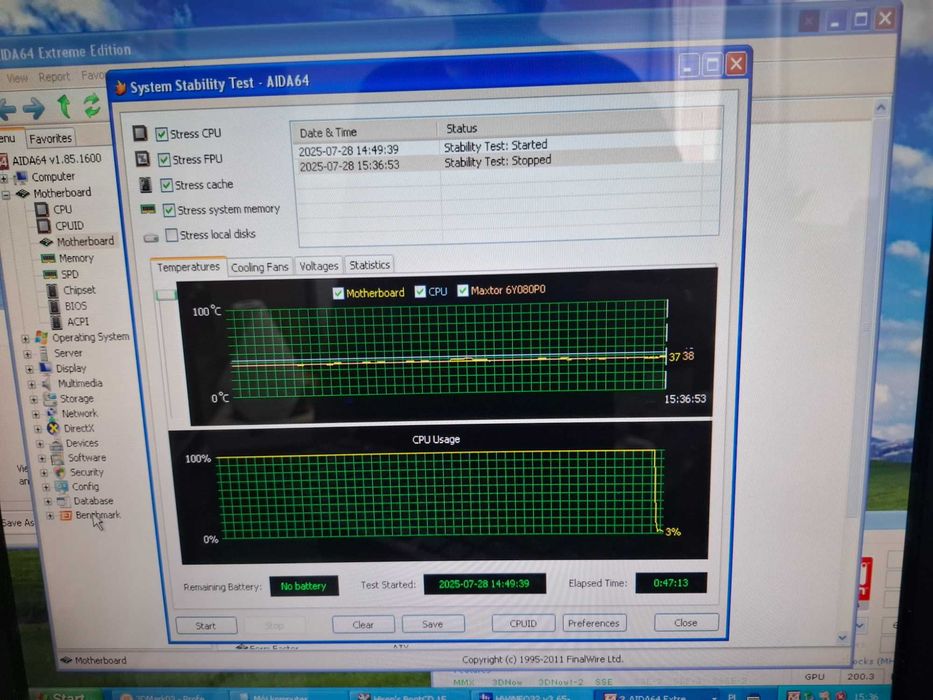Click the Display icon in the tree
933x700 pixels.
pyautogui.click(x=46, y=368)
